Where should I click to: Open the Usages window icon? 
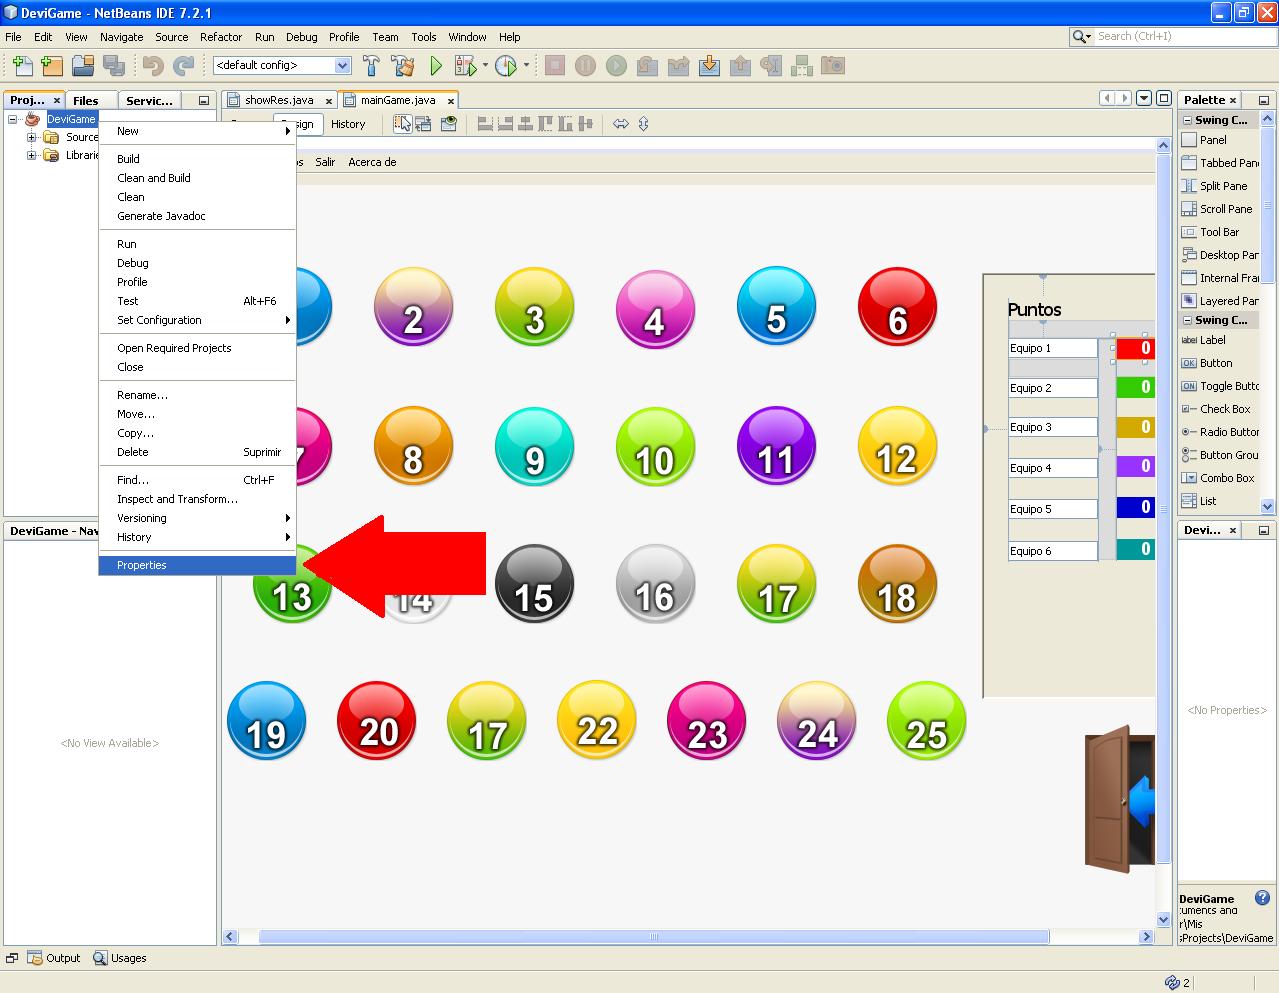pos(100,958)
